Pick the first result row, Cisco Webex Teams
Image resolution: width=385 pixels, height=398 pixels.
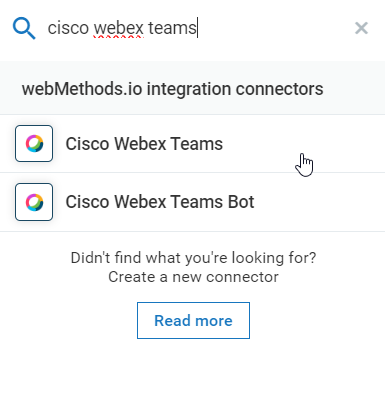click(x=192, y=144)
